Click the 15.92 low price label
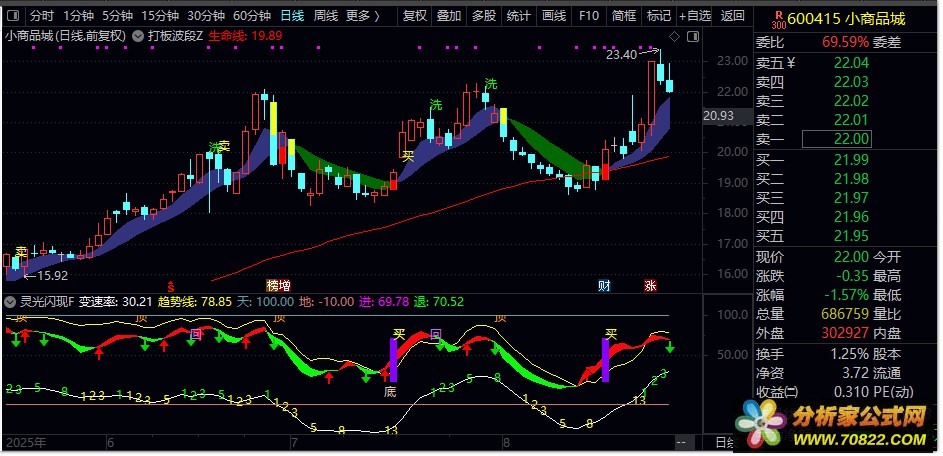The width and height of the screenshot is (943, 456). tap(52, 276)
